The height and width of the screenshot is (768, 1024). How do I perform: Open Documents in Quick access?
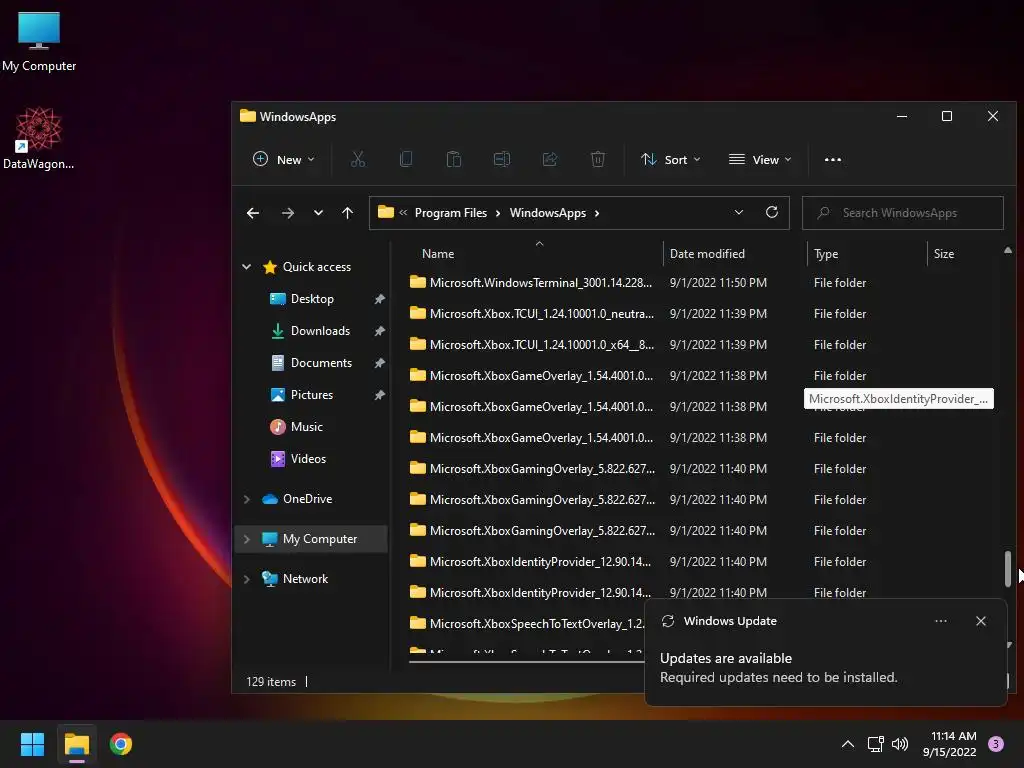(321, 362)
